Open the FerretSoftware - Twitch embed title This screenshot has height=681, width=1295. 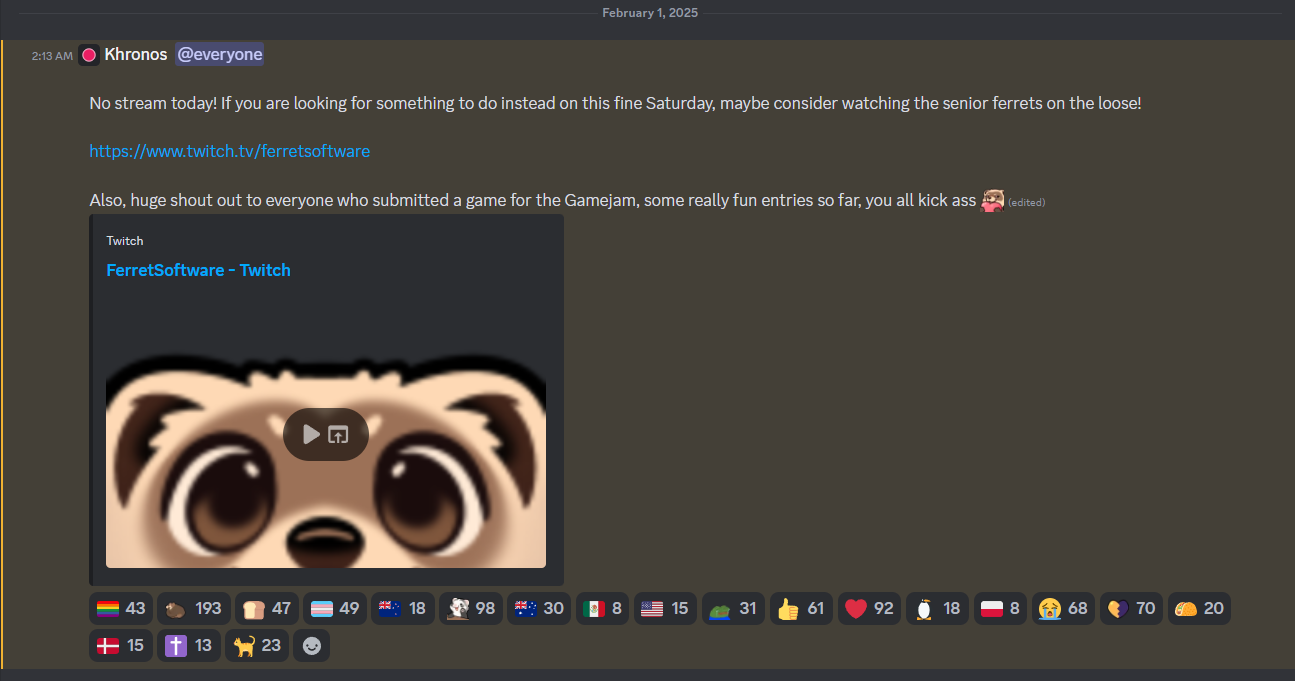[198, 270]
